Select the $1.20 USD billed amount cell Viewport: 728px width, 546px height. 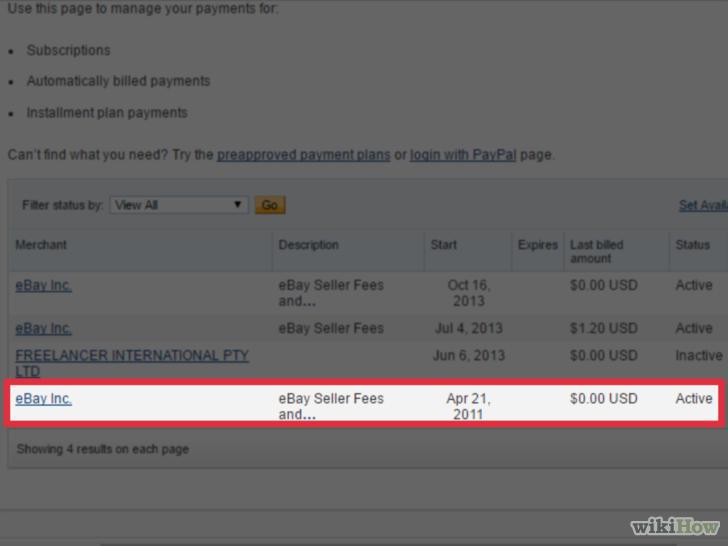click(x=604, y=328)
